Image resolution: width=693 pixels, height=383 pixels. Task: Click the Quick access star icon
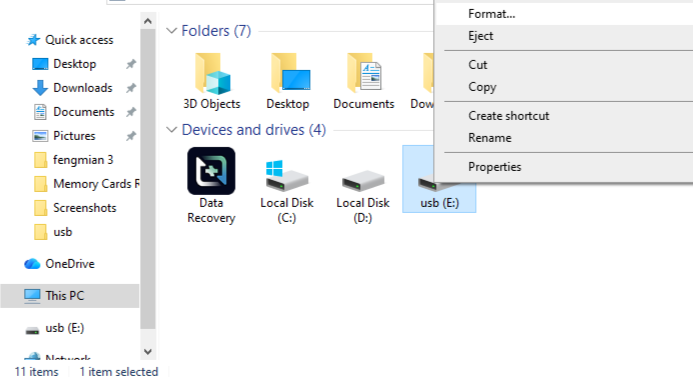33,40
